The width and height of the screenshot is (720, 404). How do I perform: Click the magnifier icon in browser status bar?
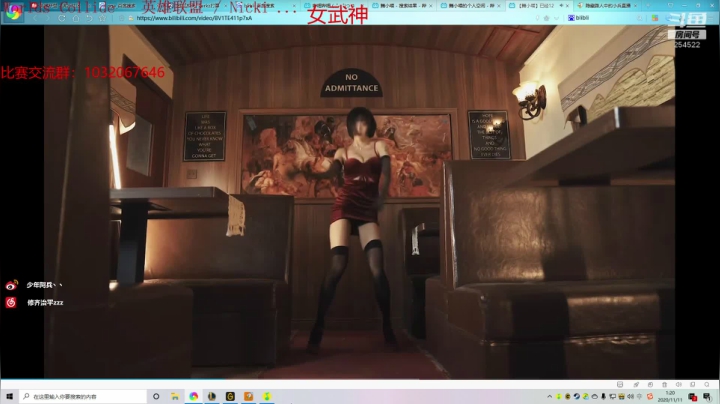click(x=707, y=384)
